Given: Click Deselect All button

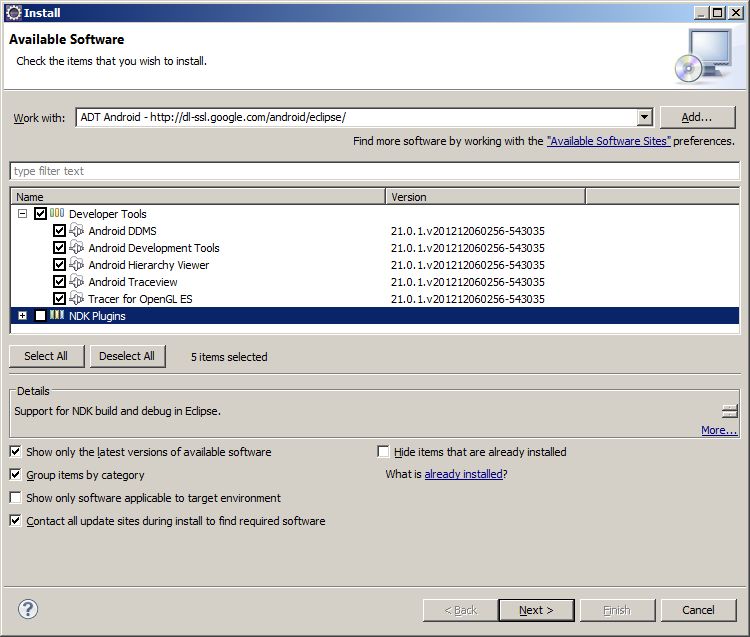Looking at the screenshot, I should pos(127,356).
